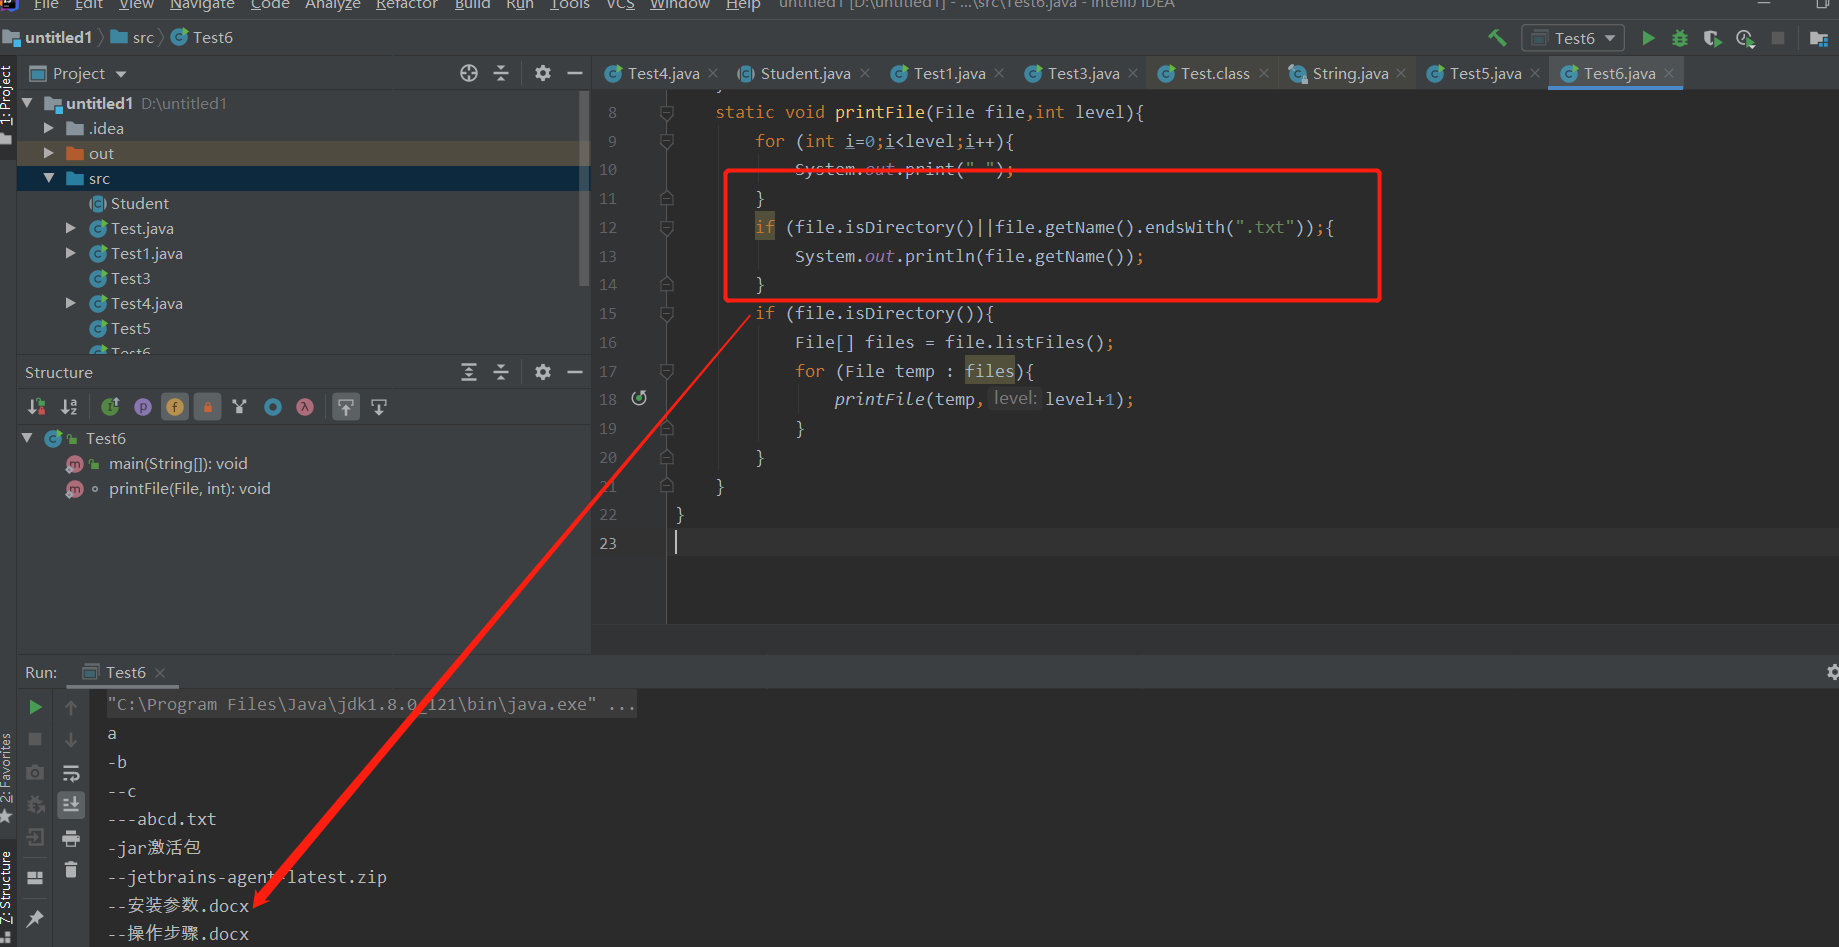
Task: Click the Build Project hammer icon
Action: tap(1497, 38)
